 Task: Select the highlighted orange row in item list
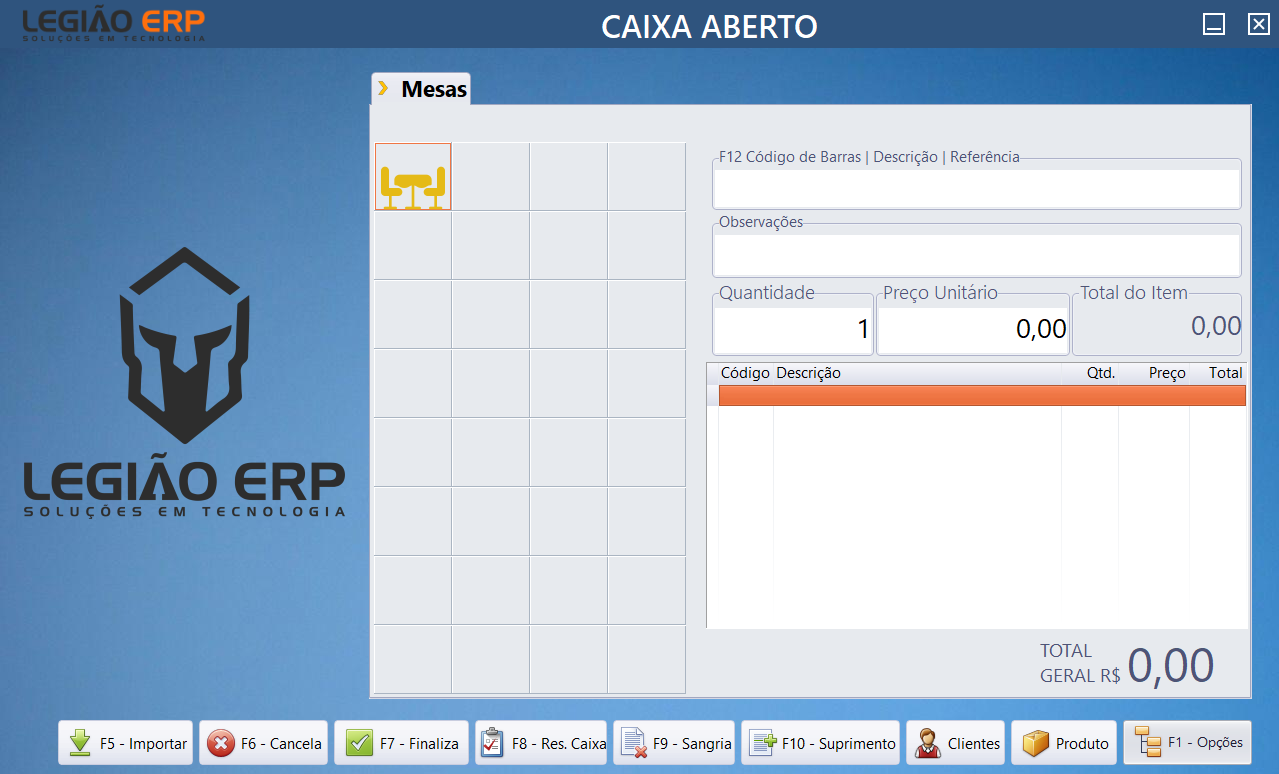pyautogui.click(x=982, y=396)
